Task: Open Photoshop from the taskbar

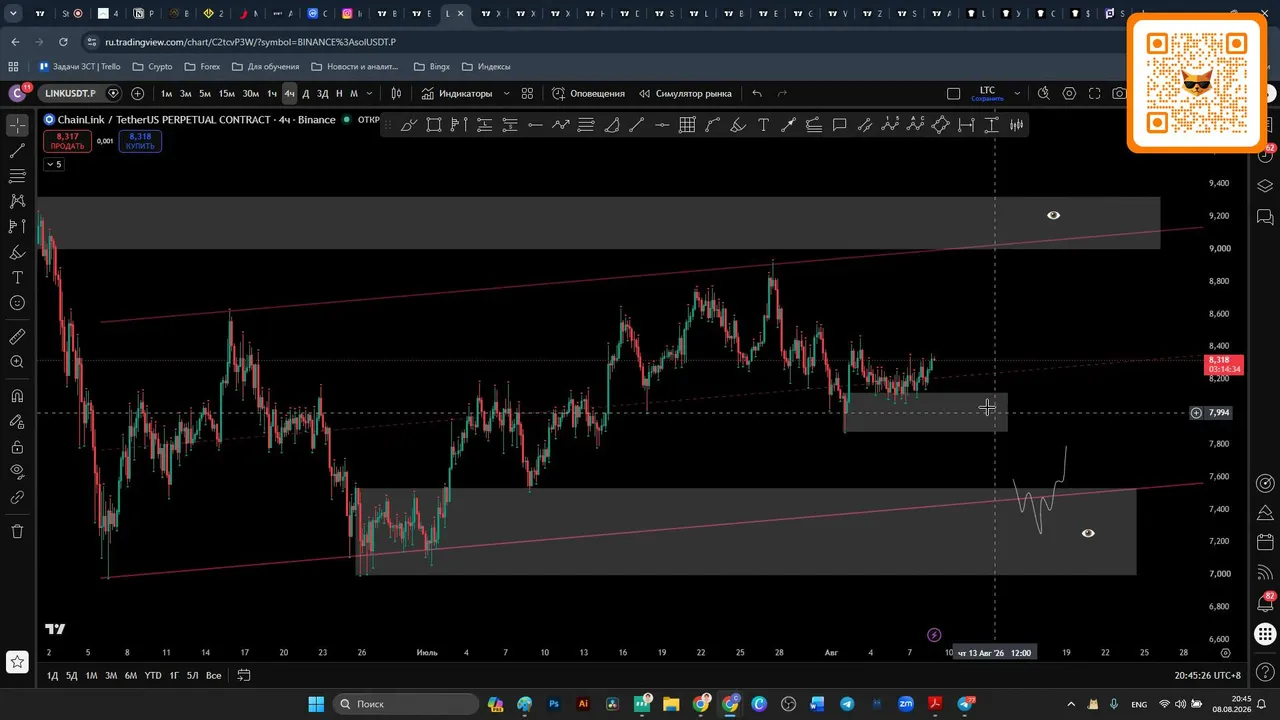Action: tap(554, 704)
